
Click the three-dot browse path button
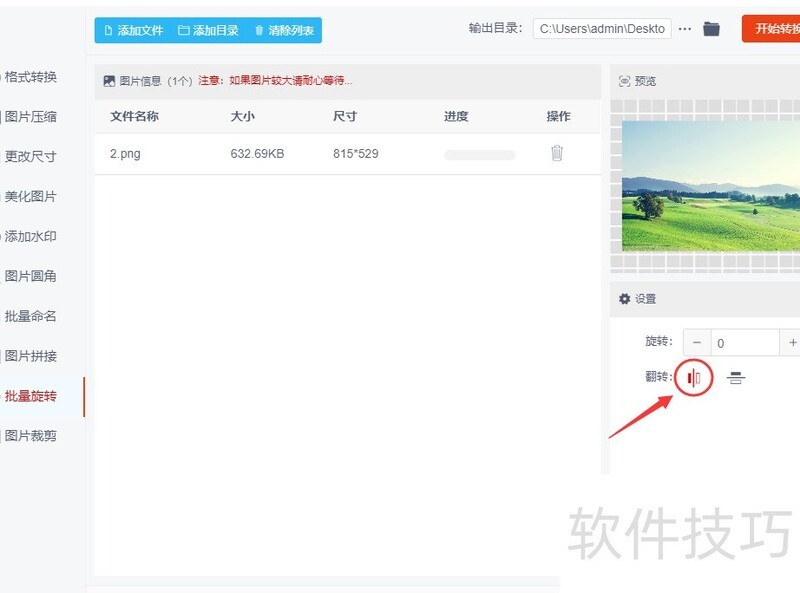click(685, 29)
